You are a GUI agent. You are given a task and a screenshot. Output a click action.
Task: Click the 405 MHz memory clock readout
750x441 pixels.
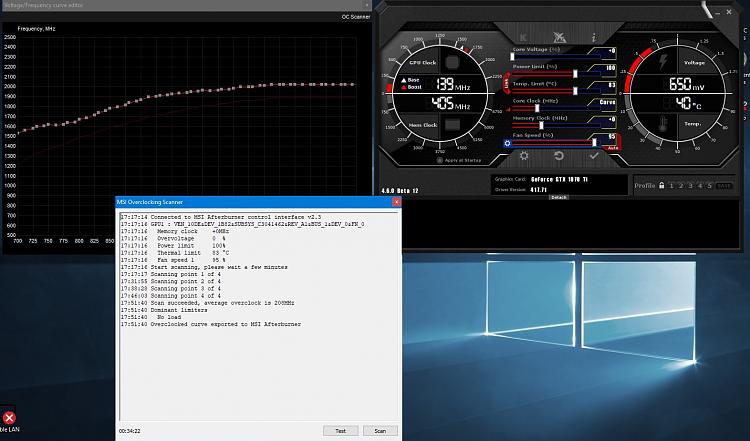451,103
